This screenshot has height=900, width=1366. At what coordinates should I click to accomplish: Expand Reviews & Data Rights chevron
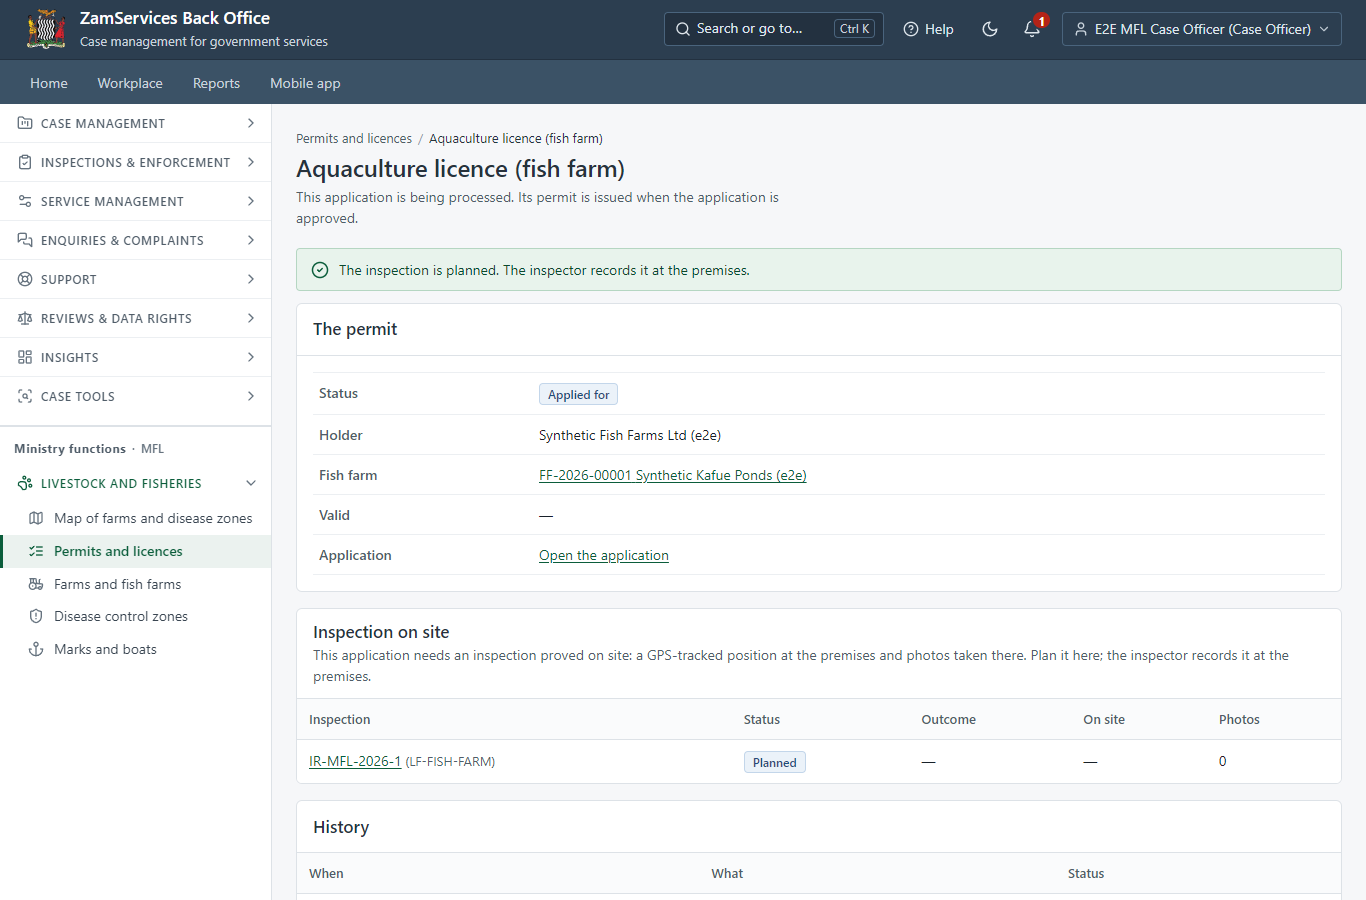coord(251,318)
